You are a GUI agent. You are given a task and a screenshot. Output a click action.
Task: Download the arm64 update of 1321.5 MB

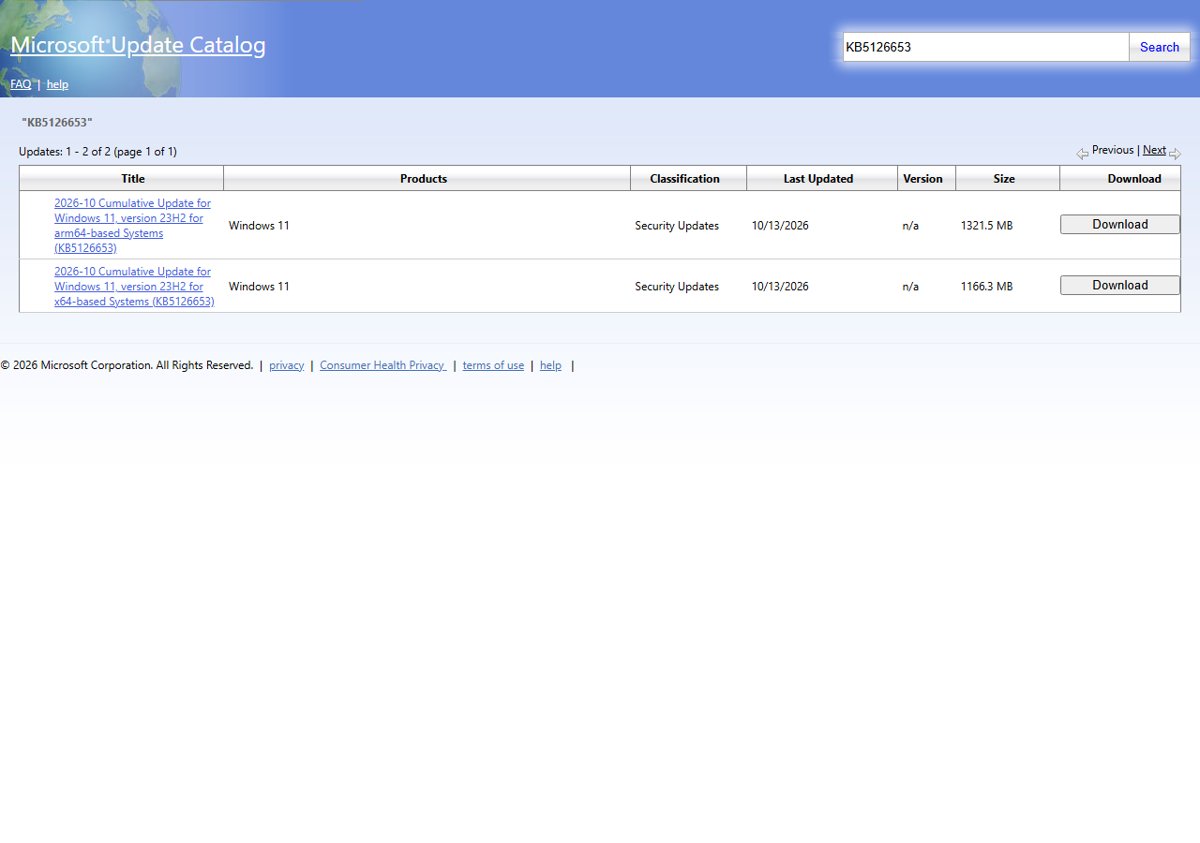[x=1120, y=224]
